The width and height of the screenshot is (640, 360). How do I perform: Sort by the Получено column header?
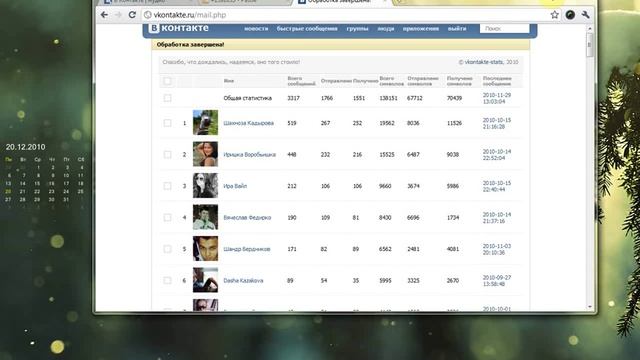365,81
